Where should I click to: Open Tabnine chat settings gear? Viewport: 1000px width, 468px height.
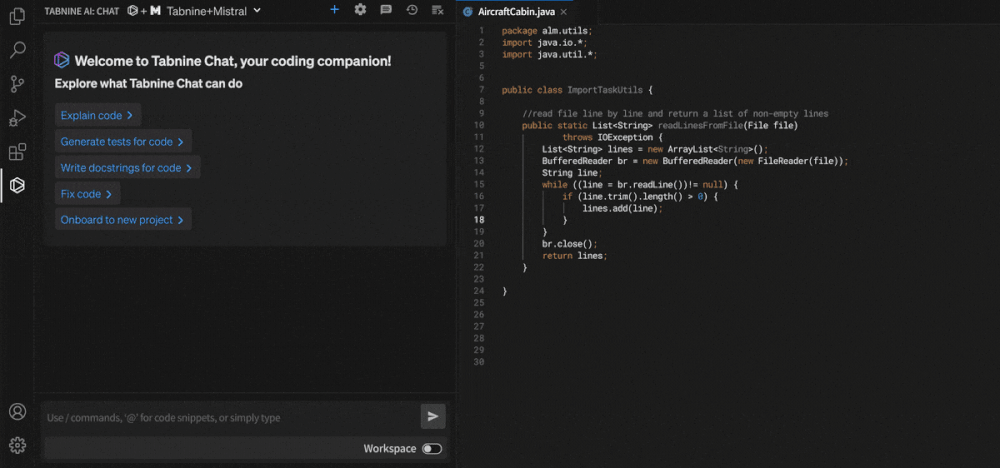click(360, 10)
